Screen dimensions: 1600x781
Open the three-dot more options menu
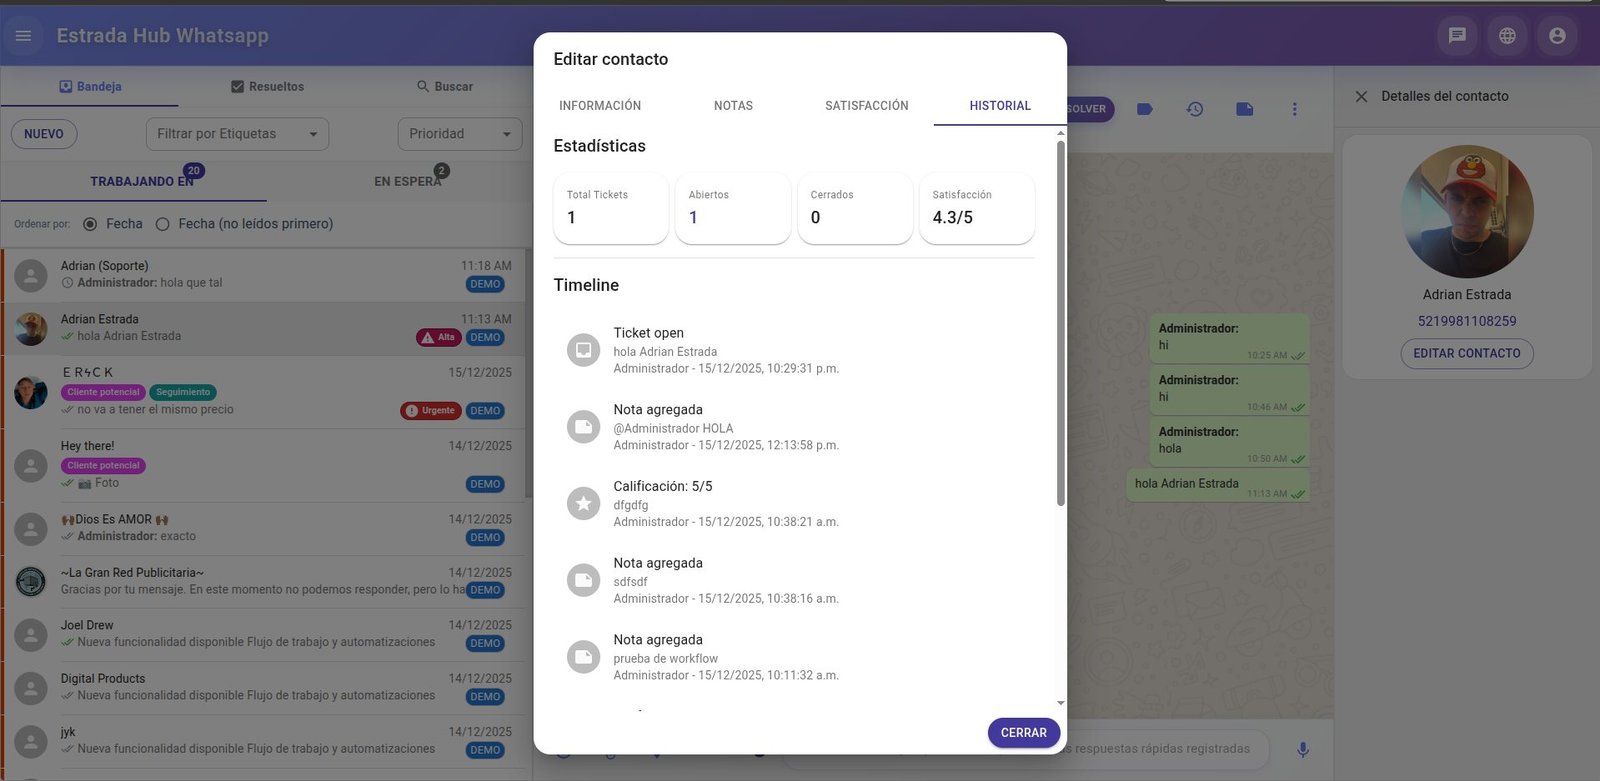click(1294, 109)
